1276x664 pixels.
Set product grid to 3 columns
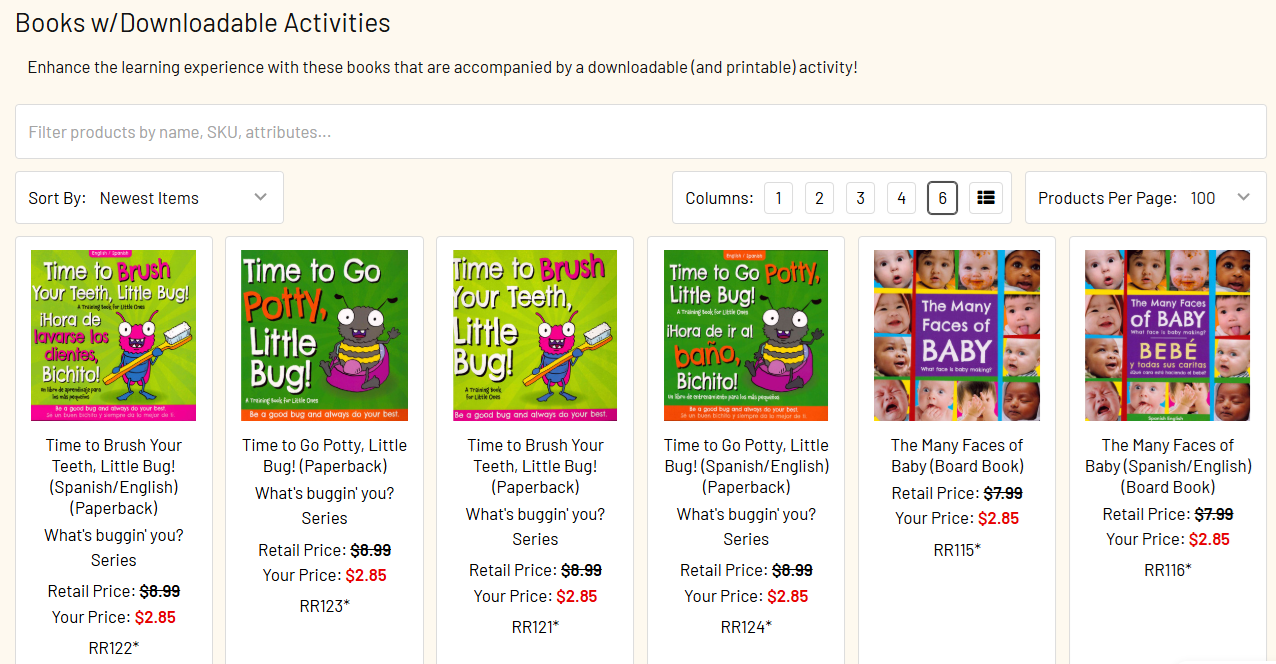tap(860, 198)
